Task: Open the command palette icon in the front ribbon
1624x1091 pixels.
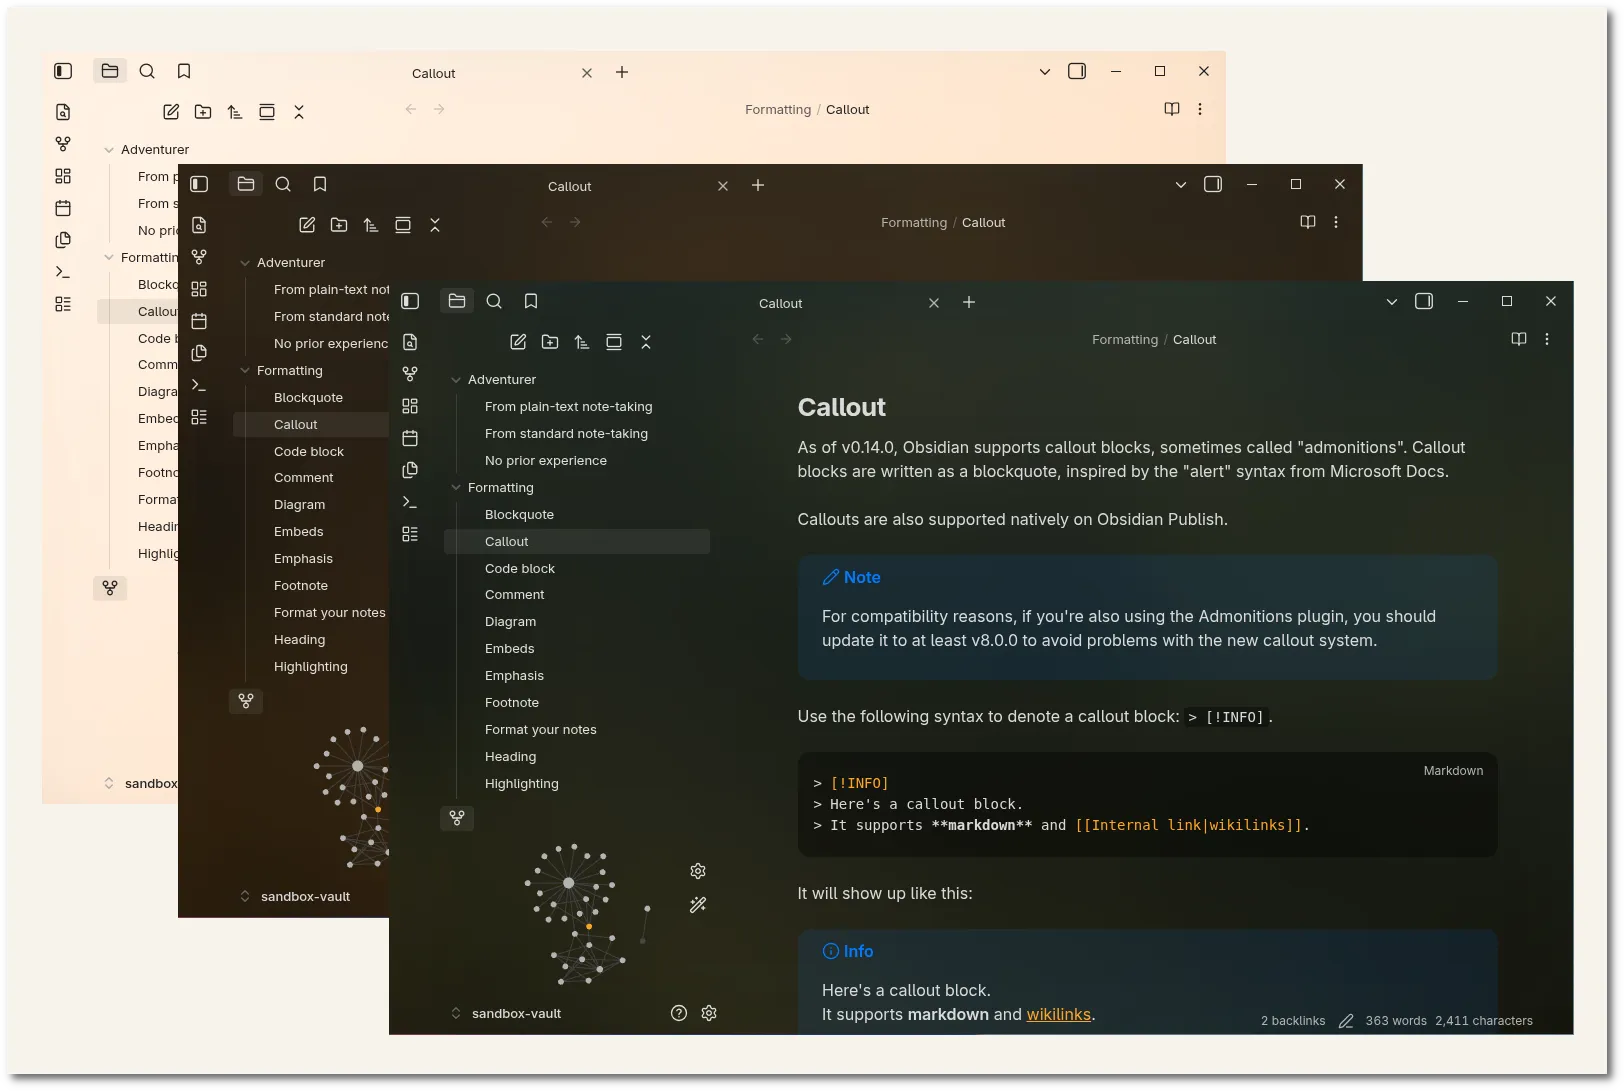Action: coord(410,502)
